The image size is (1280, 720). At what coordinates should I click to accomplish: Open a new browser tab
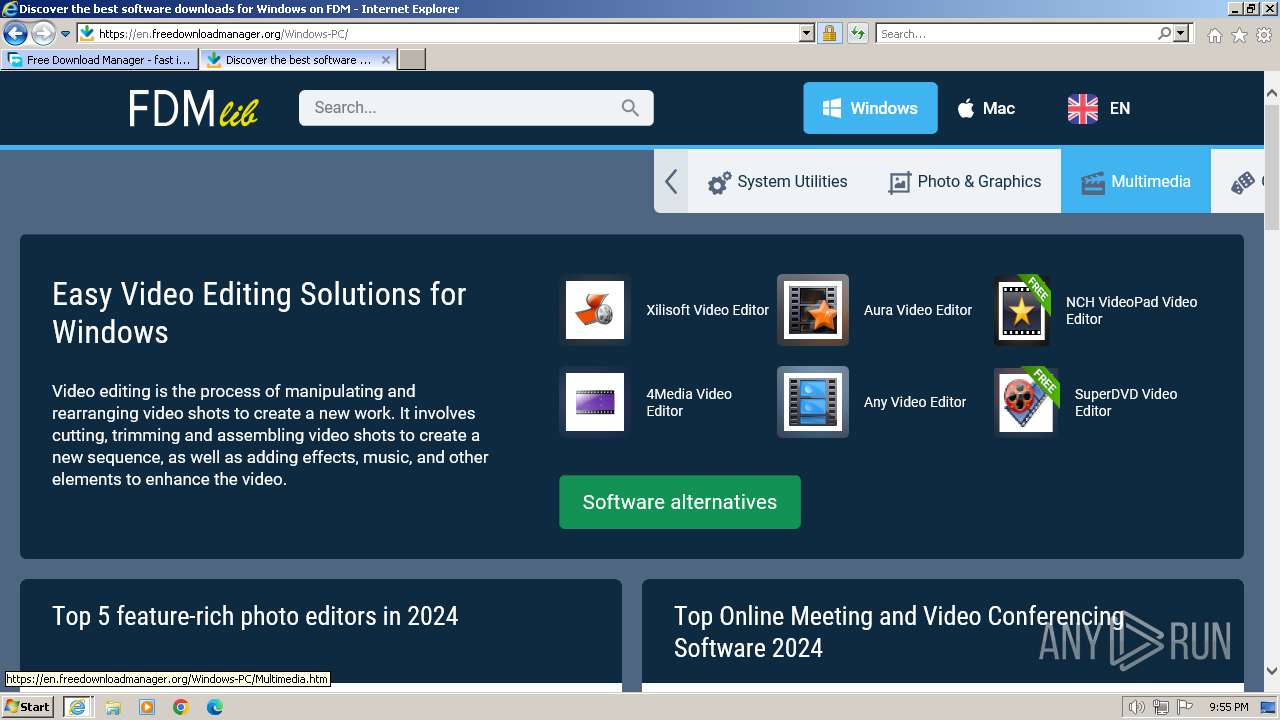(x=412, y=60)
